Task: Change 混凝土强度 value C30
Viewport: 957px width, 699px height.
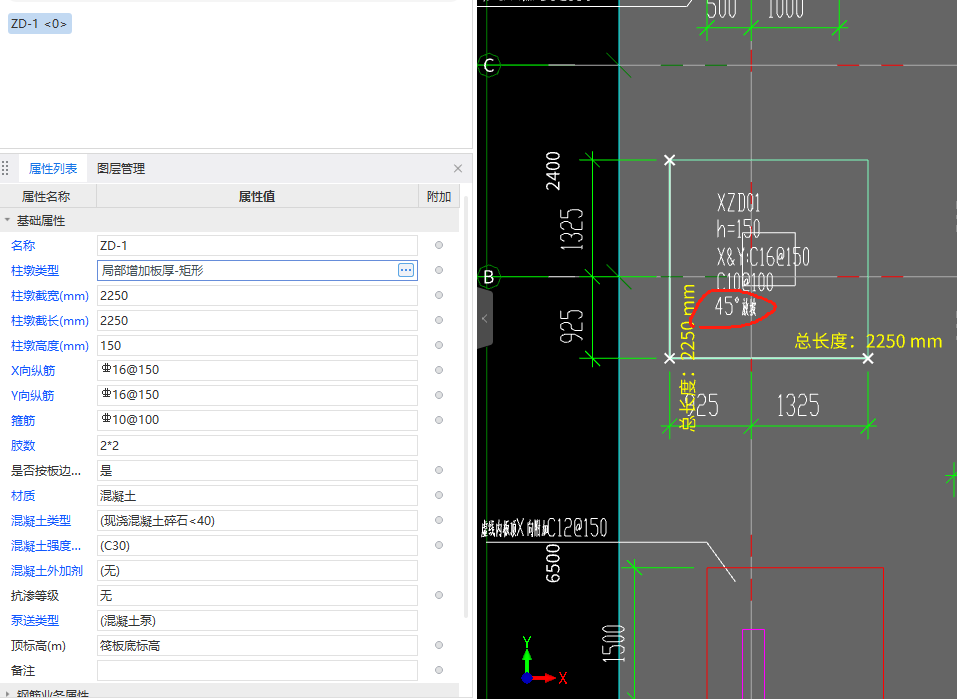Action: [257, 546]
